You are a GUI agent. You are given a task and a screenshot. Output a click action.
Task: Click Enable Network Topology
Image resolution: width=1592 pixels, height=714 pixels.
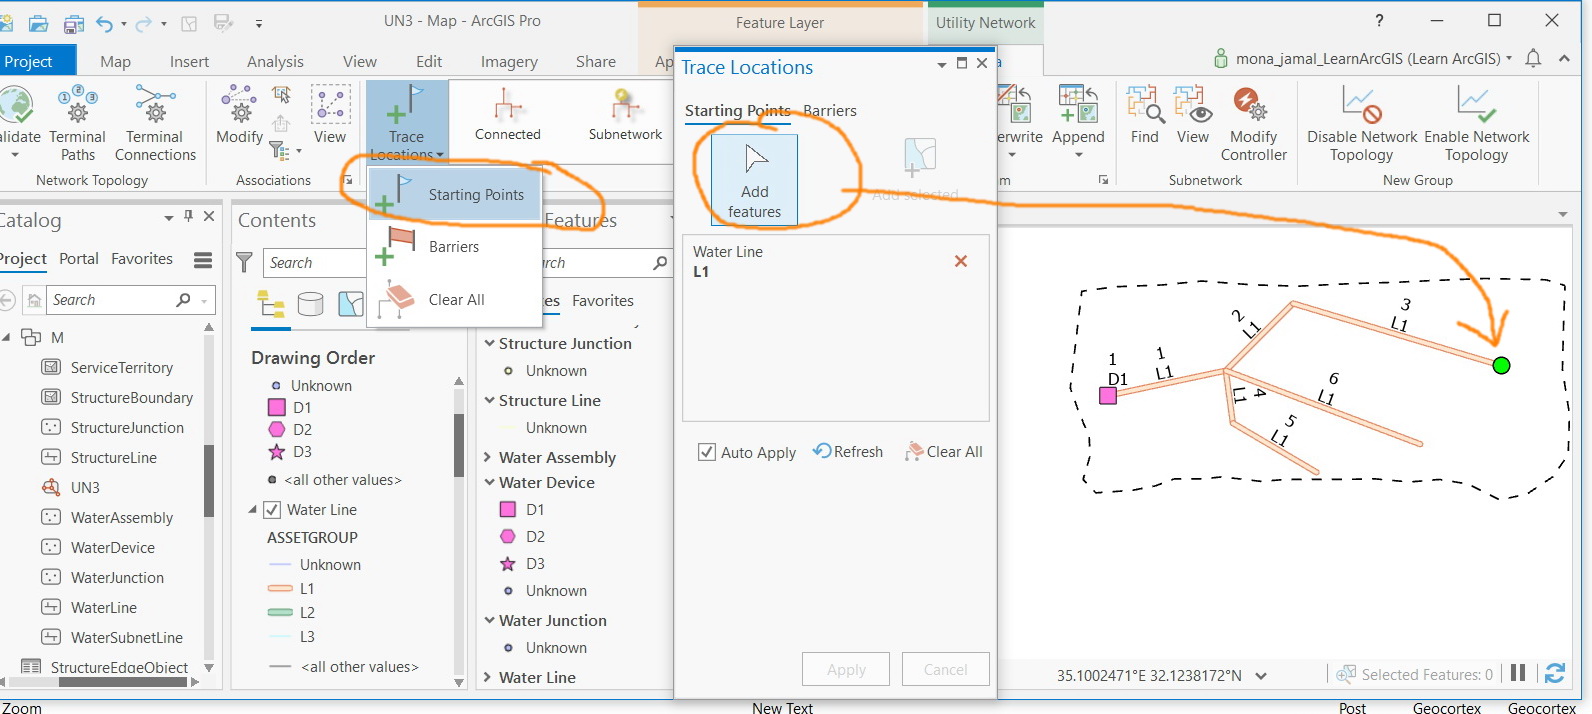pyautogui.click(x=1476, y=124)
